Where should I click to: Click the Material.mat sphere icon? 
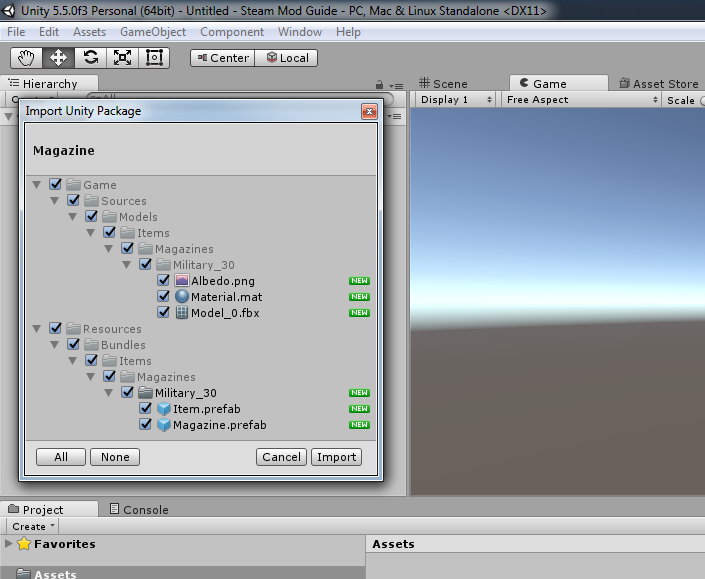point(182,297)
